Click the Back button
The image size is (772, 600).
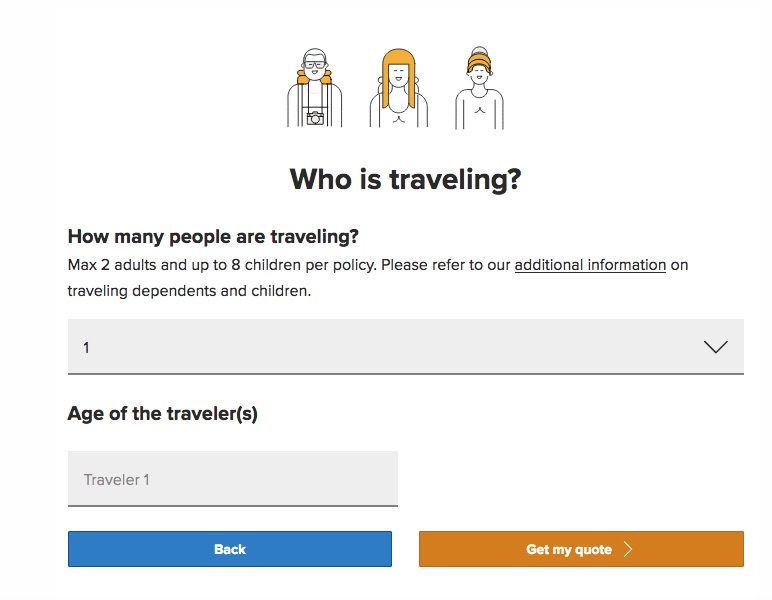pos(230,549)
